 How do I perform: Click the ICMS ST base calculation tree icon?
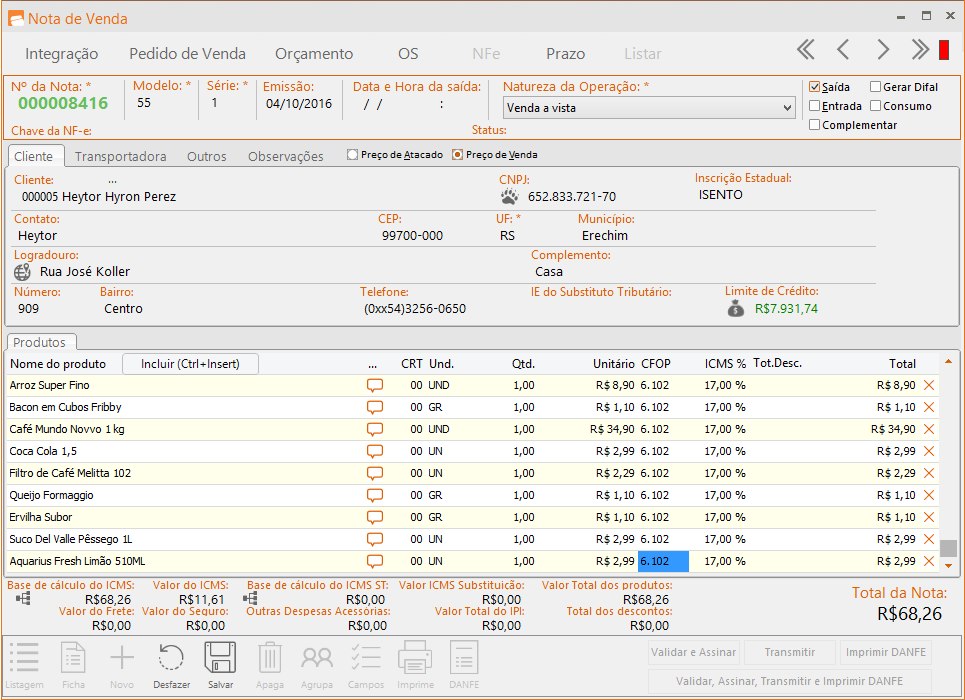[x=250, y=598]
